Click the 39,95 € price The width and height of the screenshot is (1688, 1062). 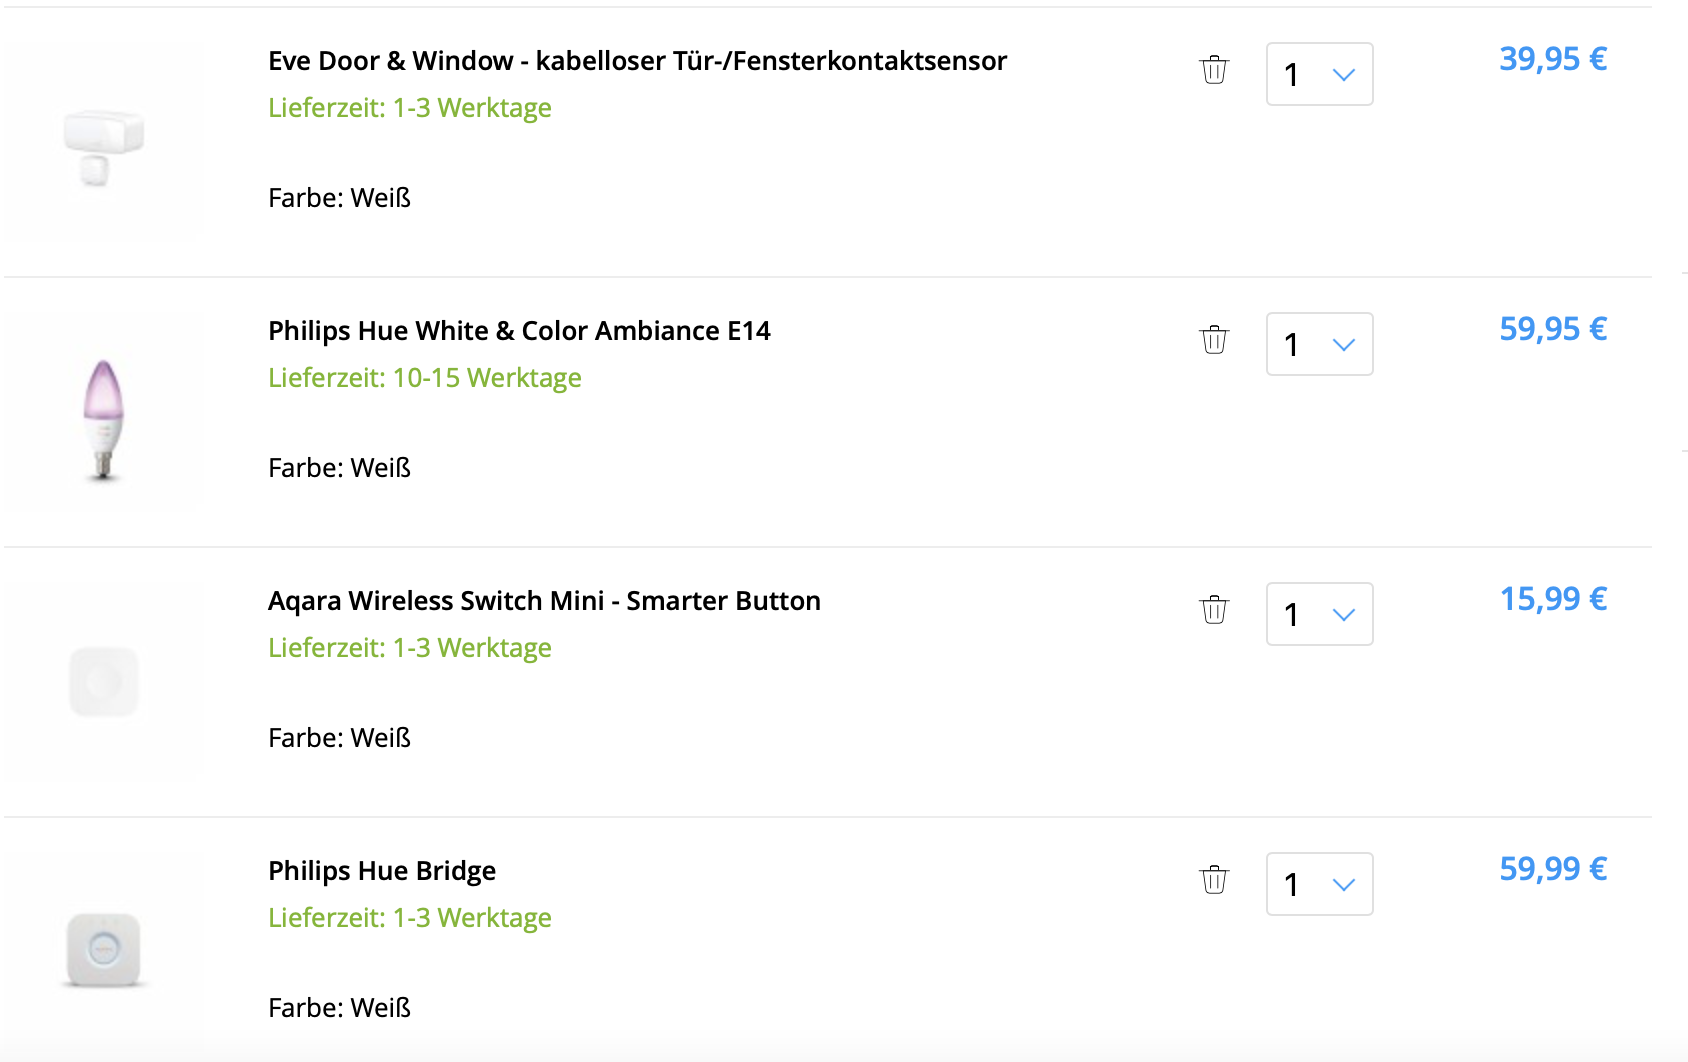pyautogui.click(x=1552, y=59)
